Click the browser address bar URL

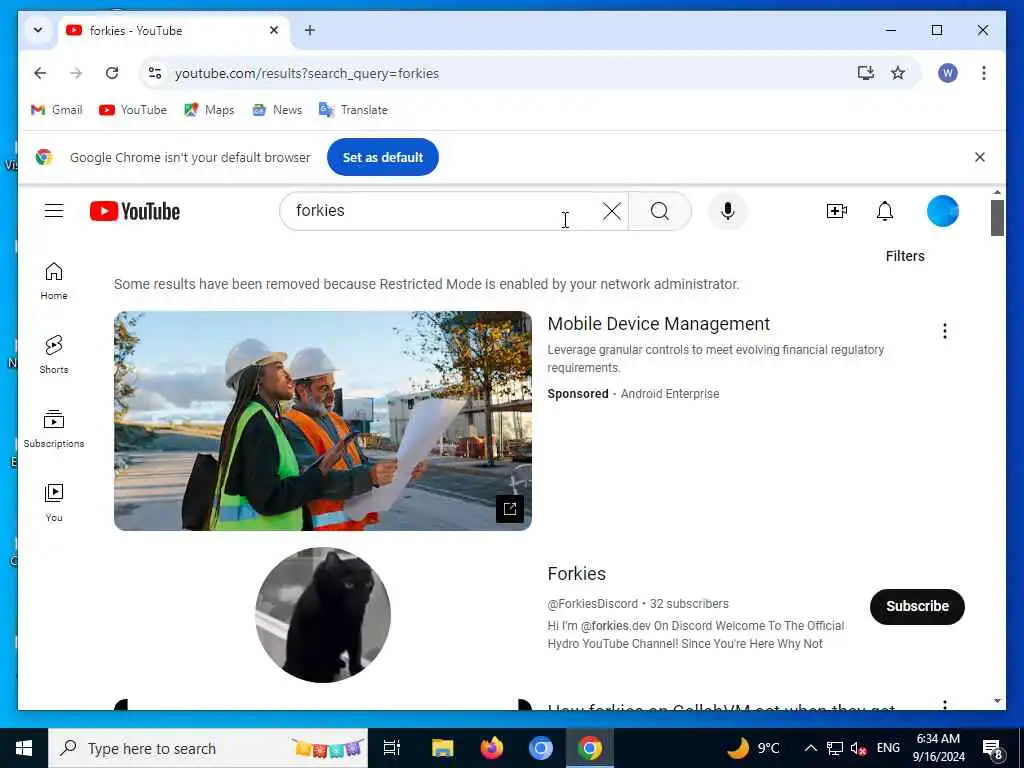307,73
